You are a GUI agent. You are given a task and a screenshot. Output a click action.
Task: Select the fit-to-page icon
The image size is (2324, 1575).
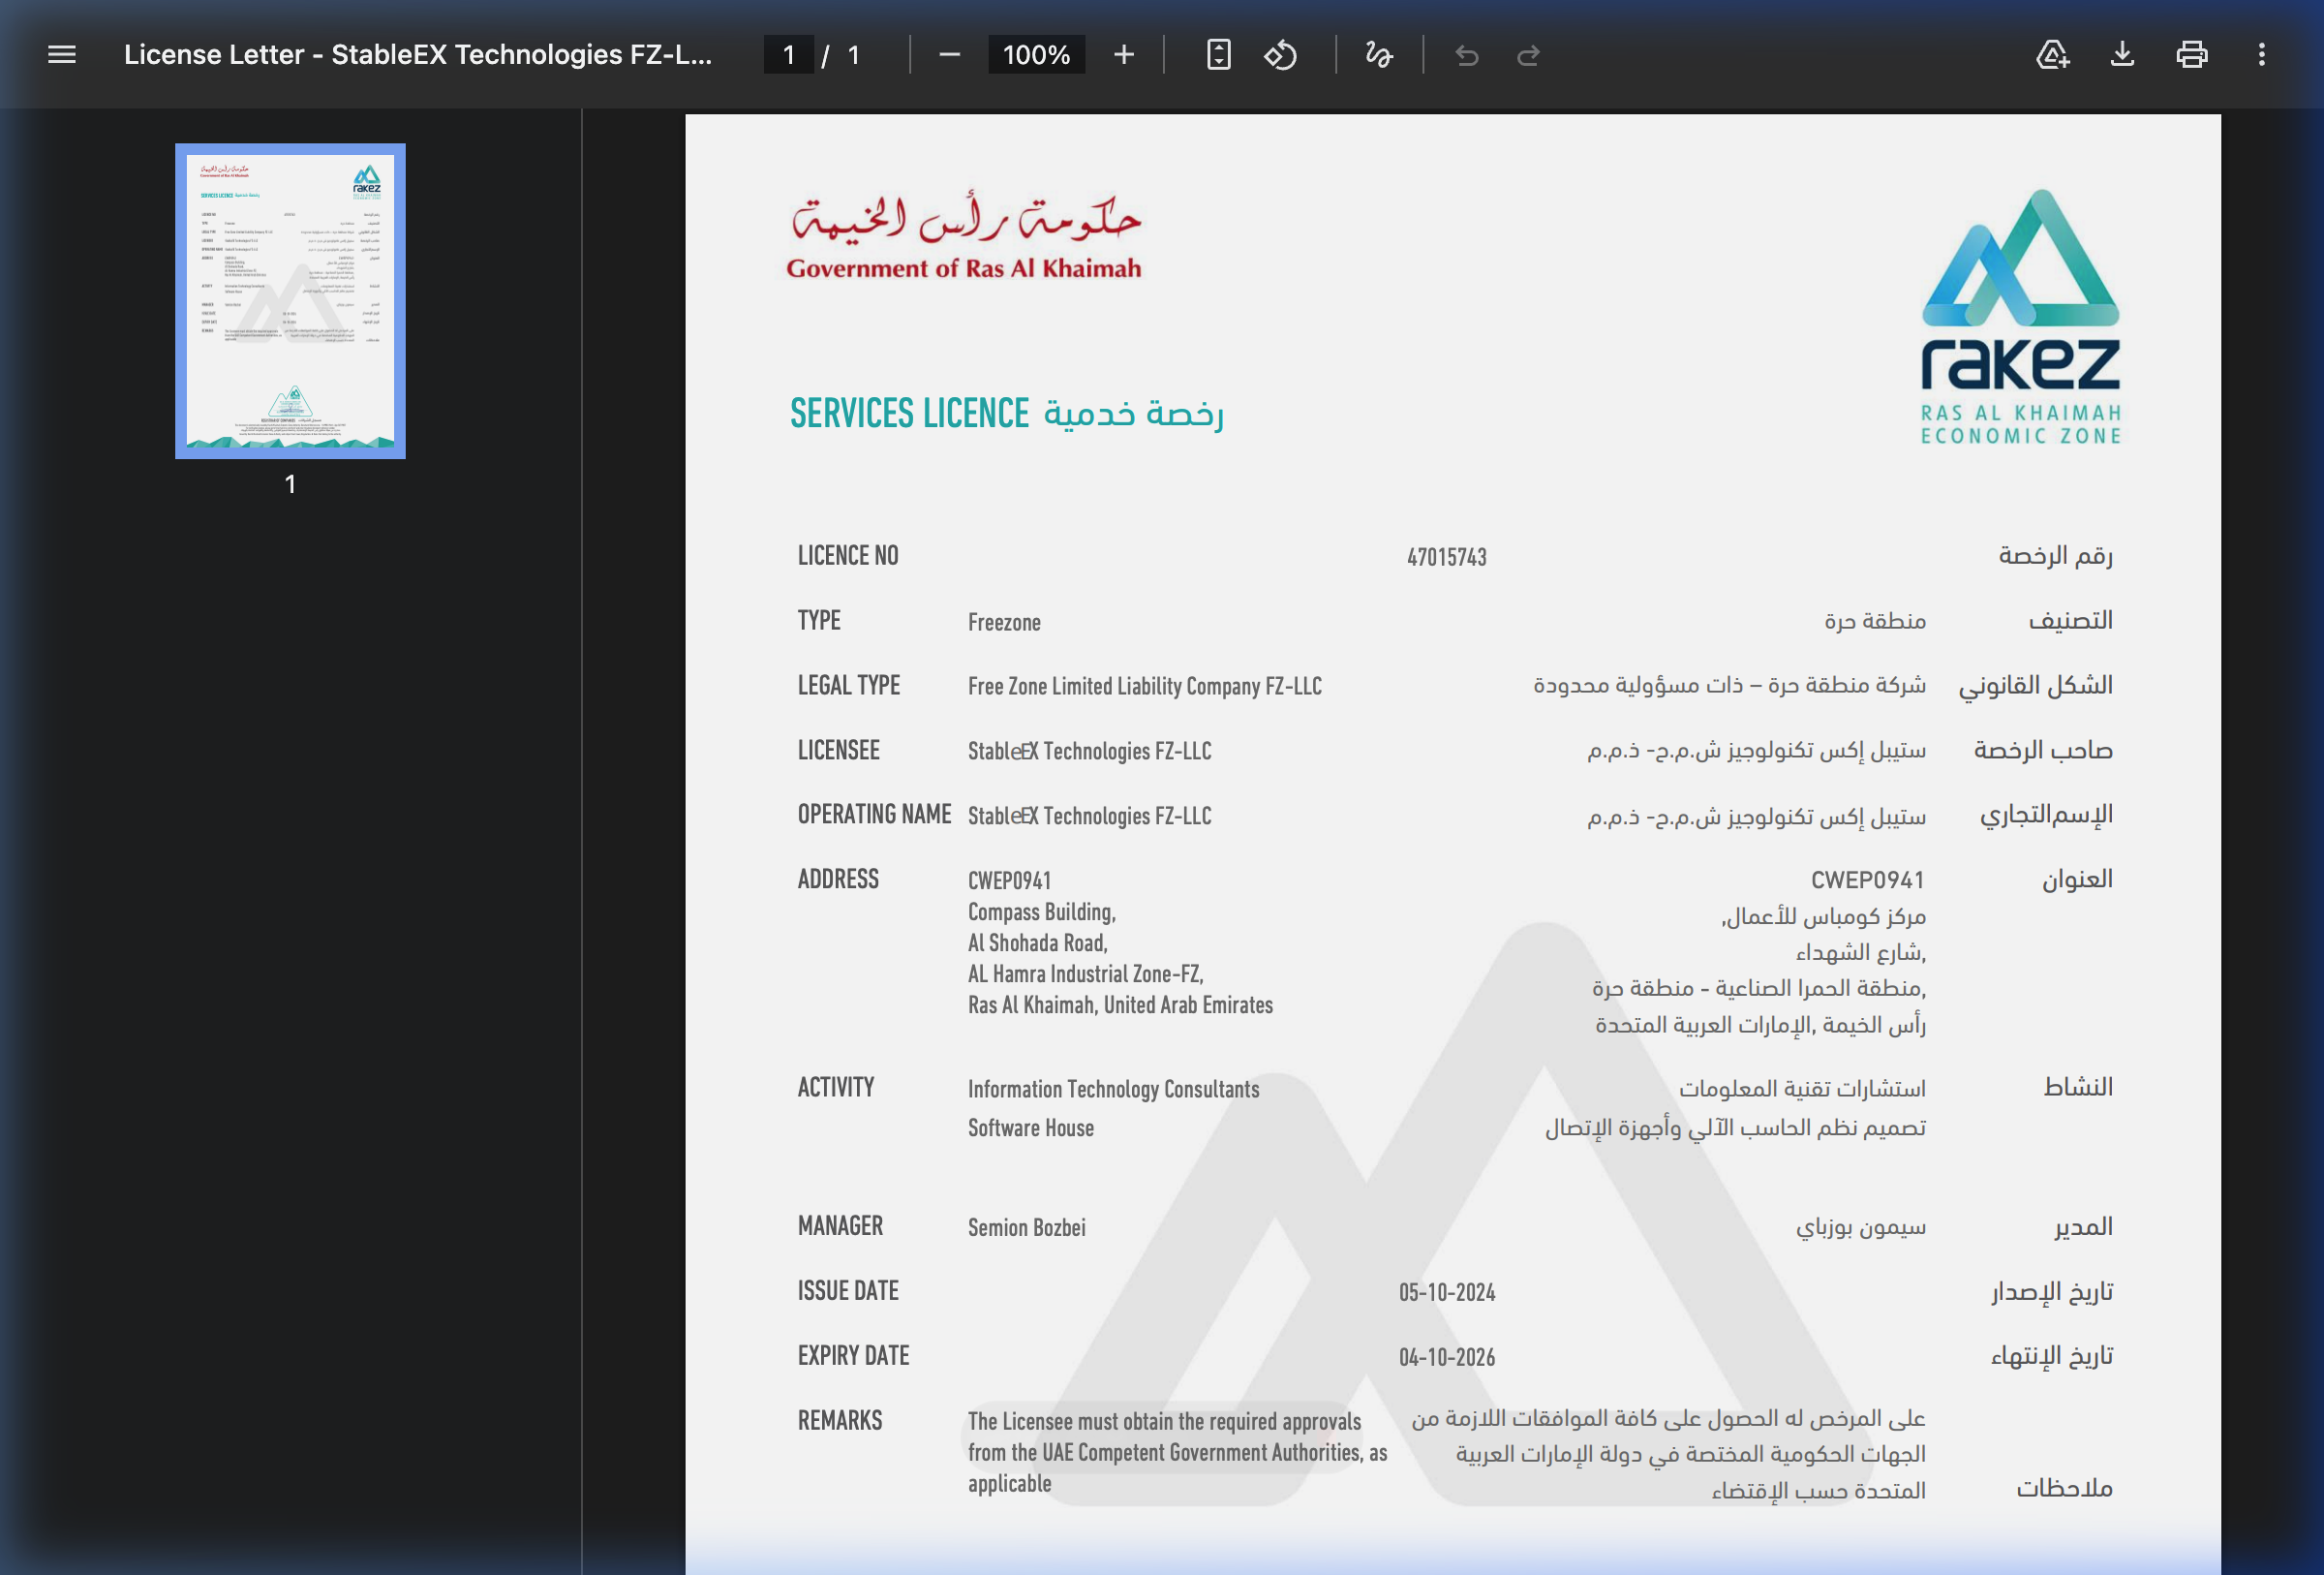tap(1219, 55)
